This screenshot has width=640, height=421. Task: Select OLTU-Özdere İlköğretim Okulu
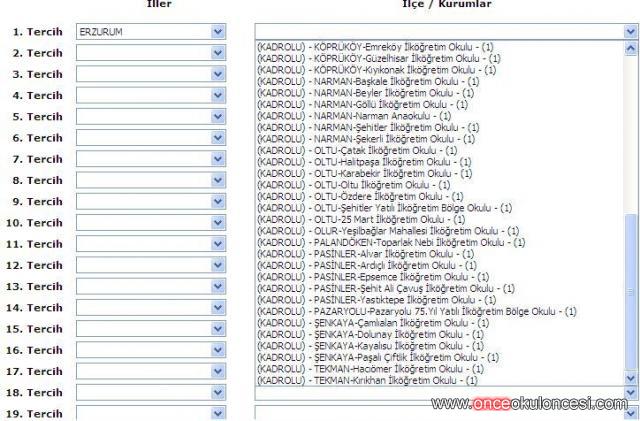pos(440,196)
